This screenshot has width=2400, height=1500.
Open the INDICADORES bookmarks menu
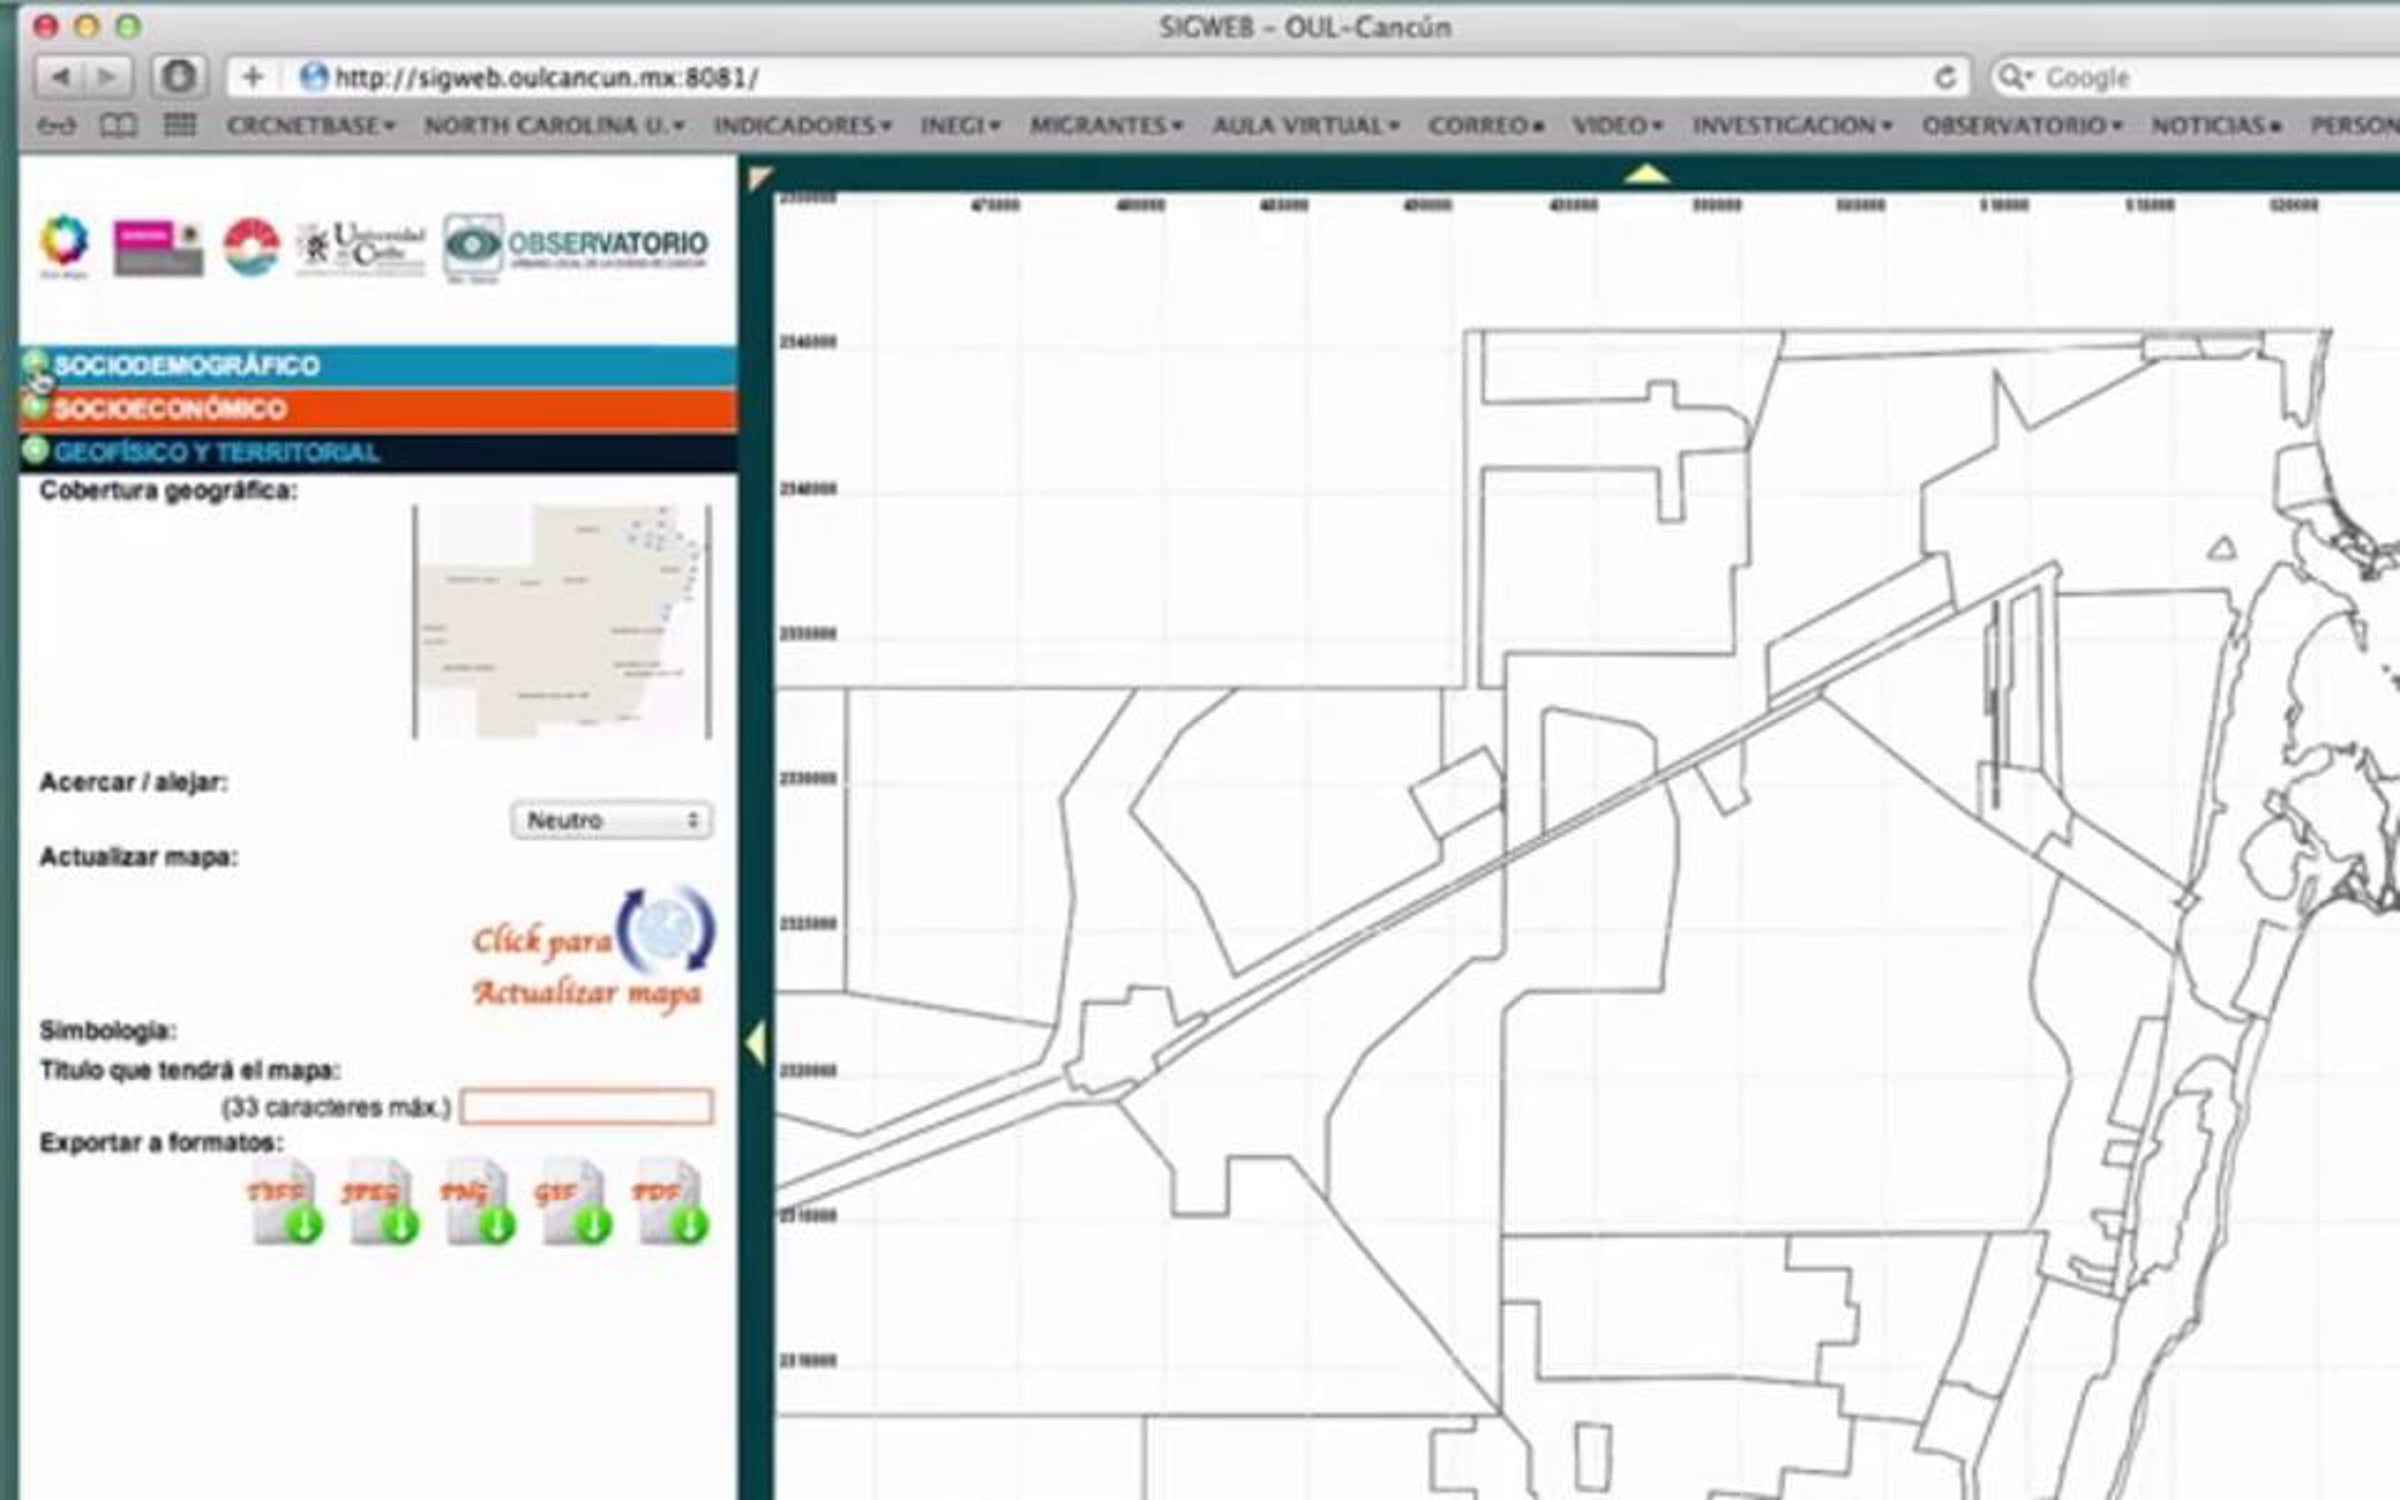pyautogui.click(x=802, y=126)
